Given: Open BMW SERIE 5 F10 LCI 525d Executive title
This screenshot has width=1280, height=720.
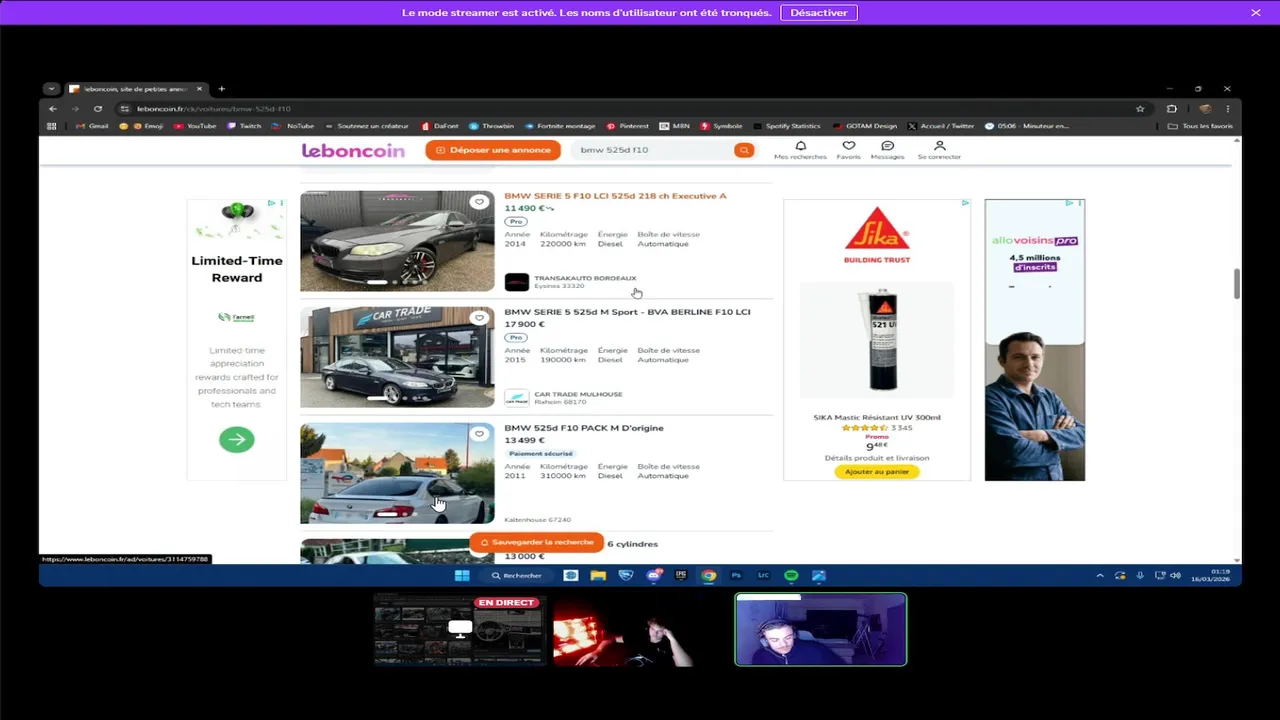Looking at the screenshot, I should [615, 196].
